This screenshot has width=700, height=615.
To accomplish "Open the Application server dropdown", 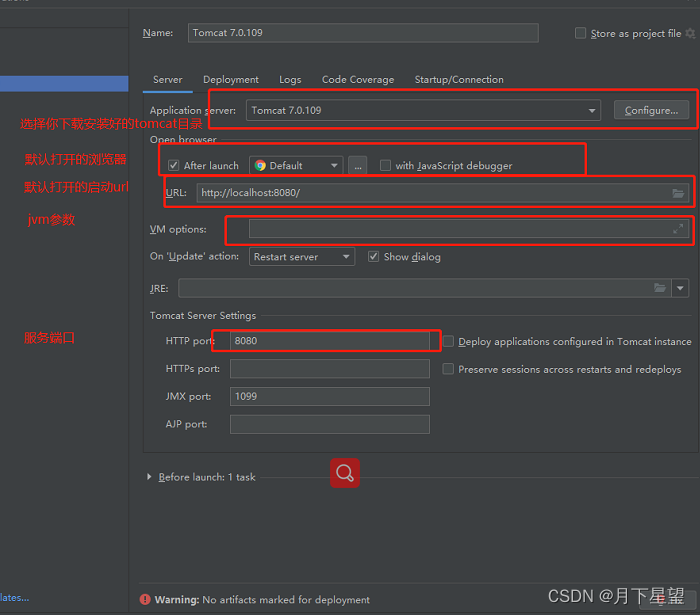I will pos(423,110).
